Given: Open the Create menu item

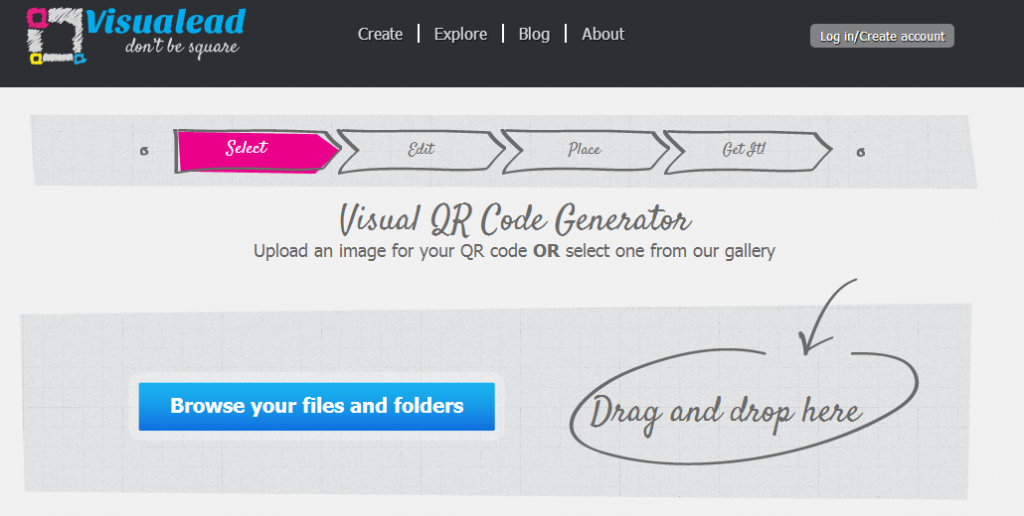Looking at the screenshot, I should [x=380, y=34].
